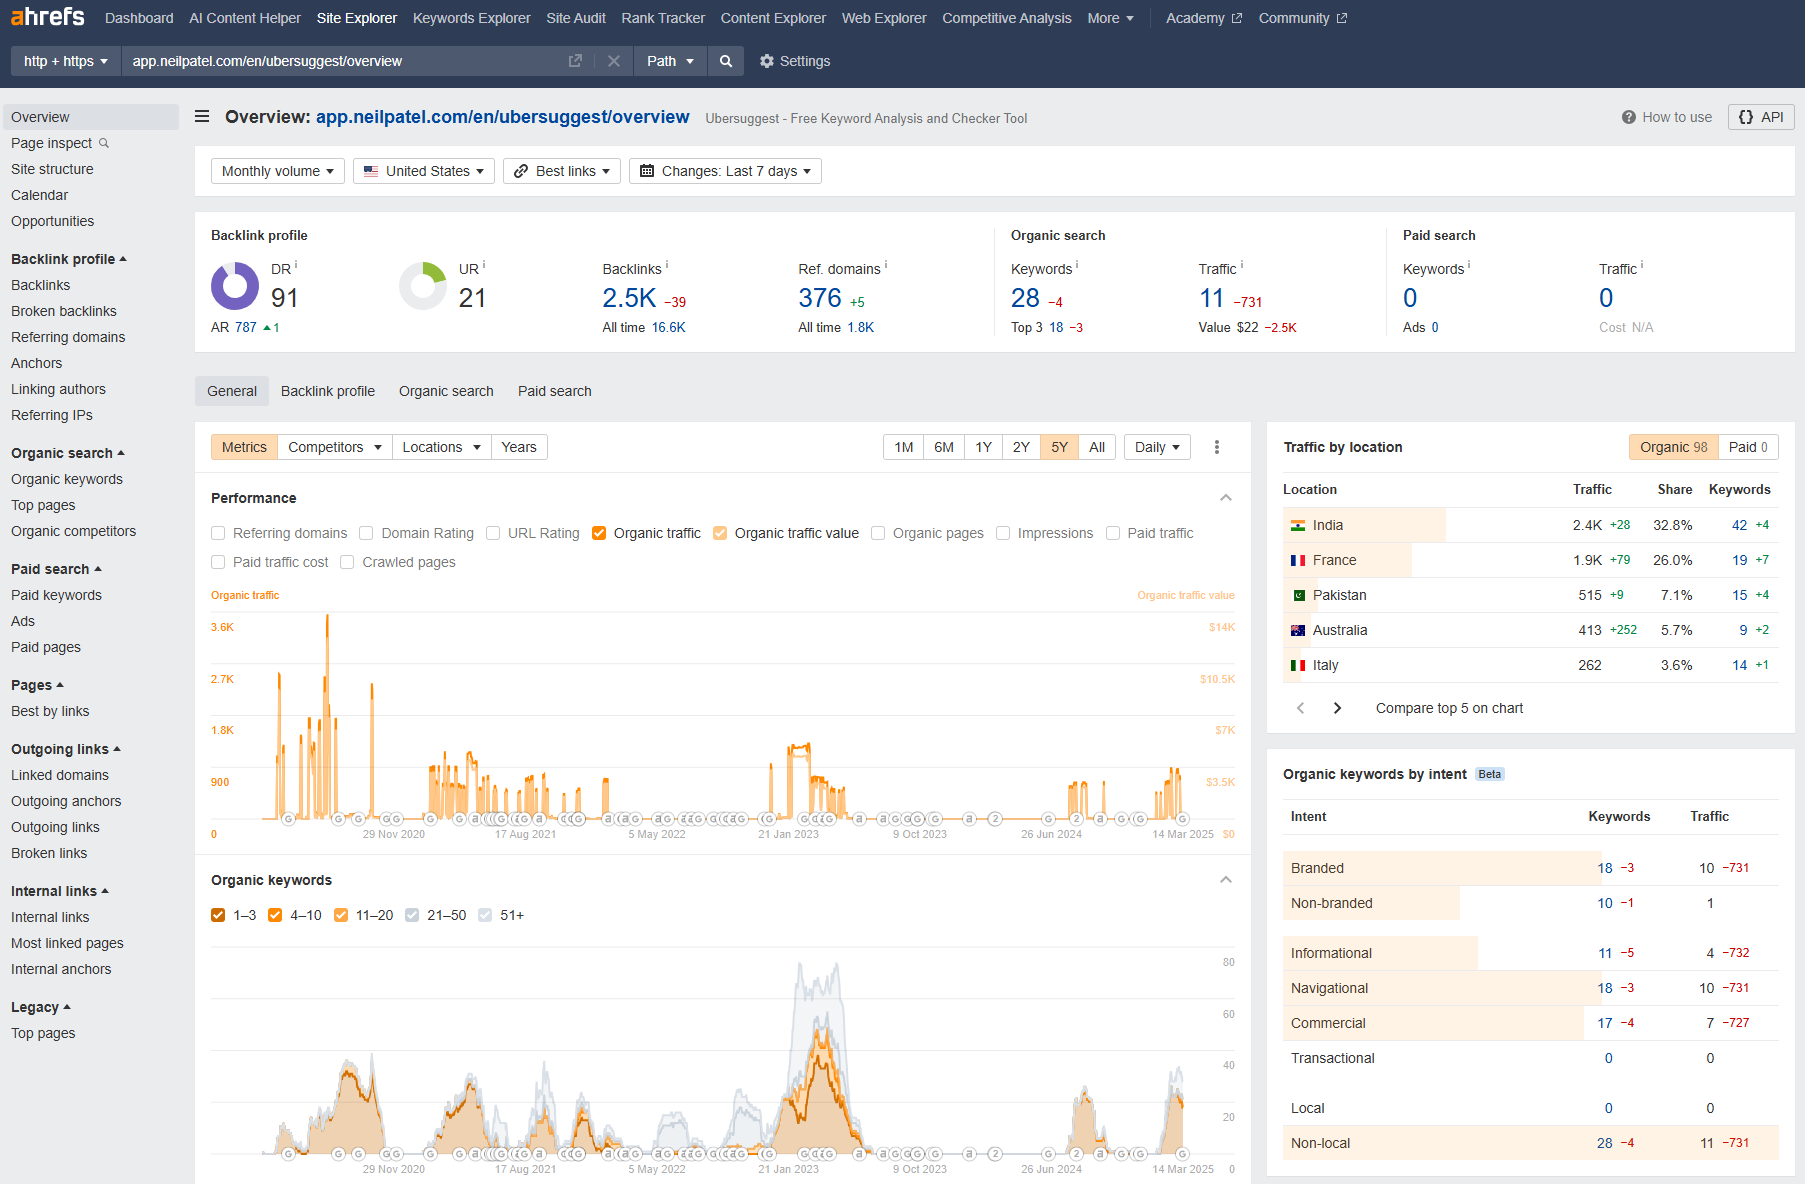Screen dimensions: 1805x1184
Task: Click the 2.5K backlinks number
Action: pos(629,298)
